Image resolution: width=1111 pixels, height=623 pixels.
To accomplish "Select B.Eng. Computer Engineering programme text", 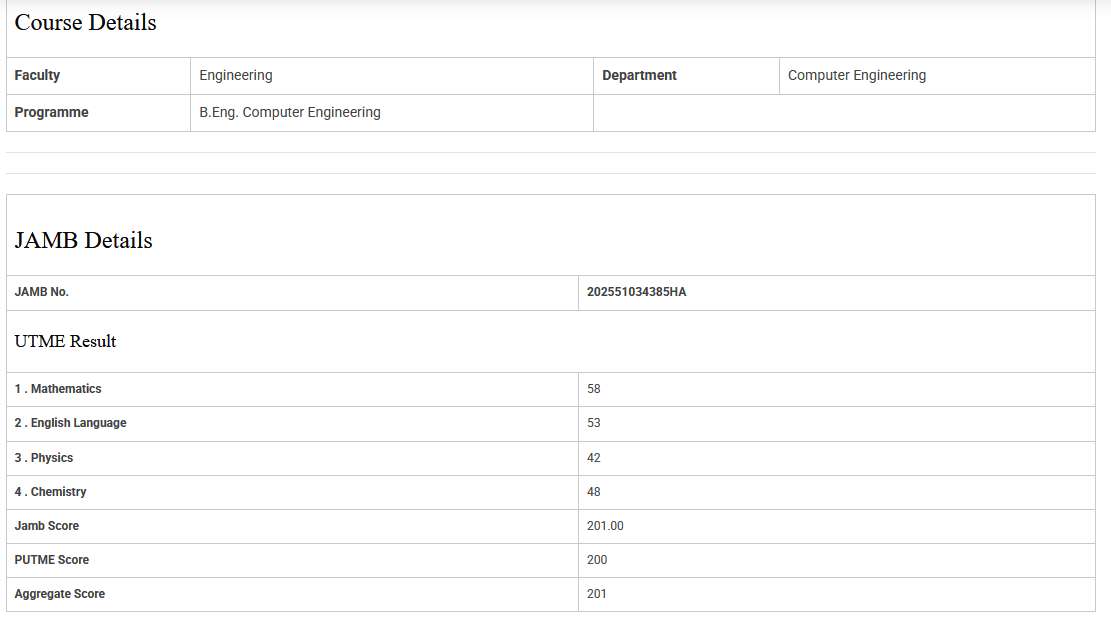I will point(290,113).
